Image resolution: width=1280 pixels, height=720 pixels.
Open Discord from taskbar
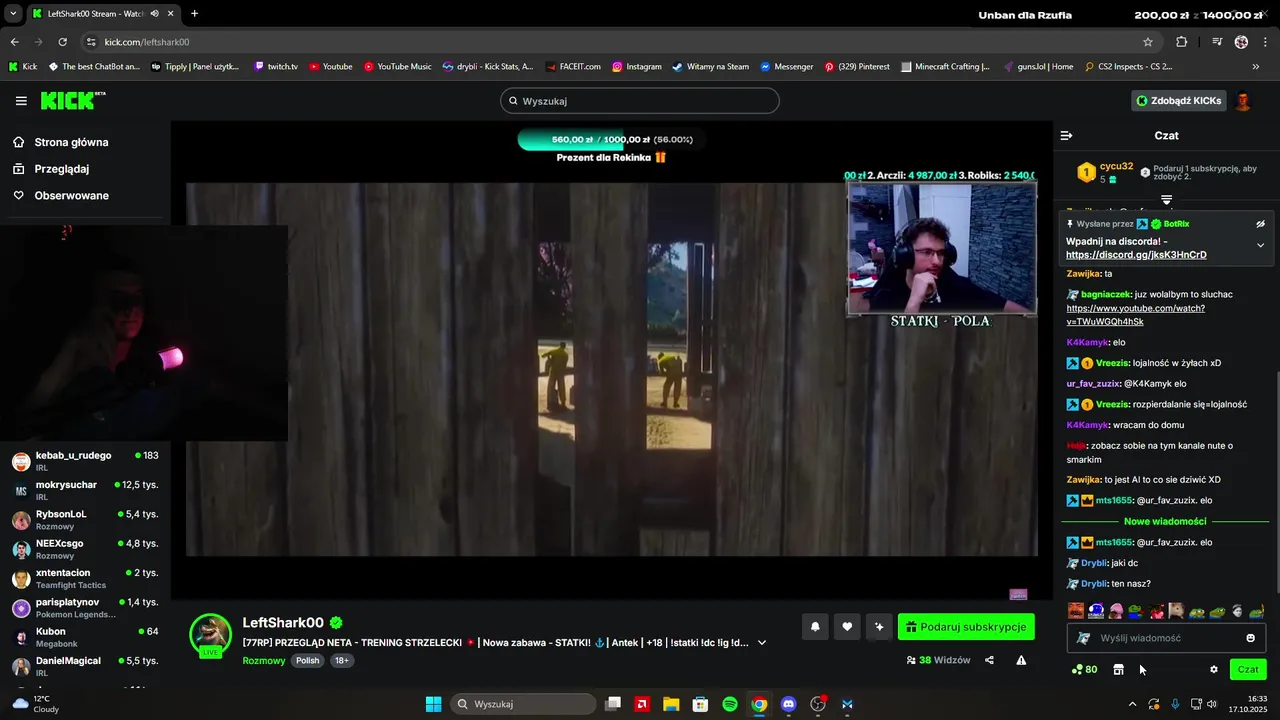click(x=788, y=704)
